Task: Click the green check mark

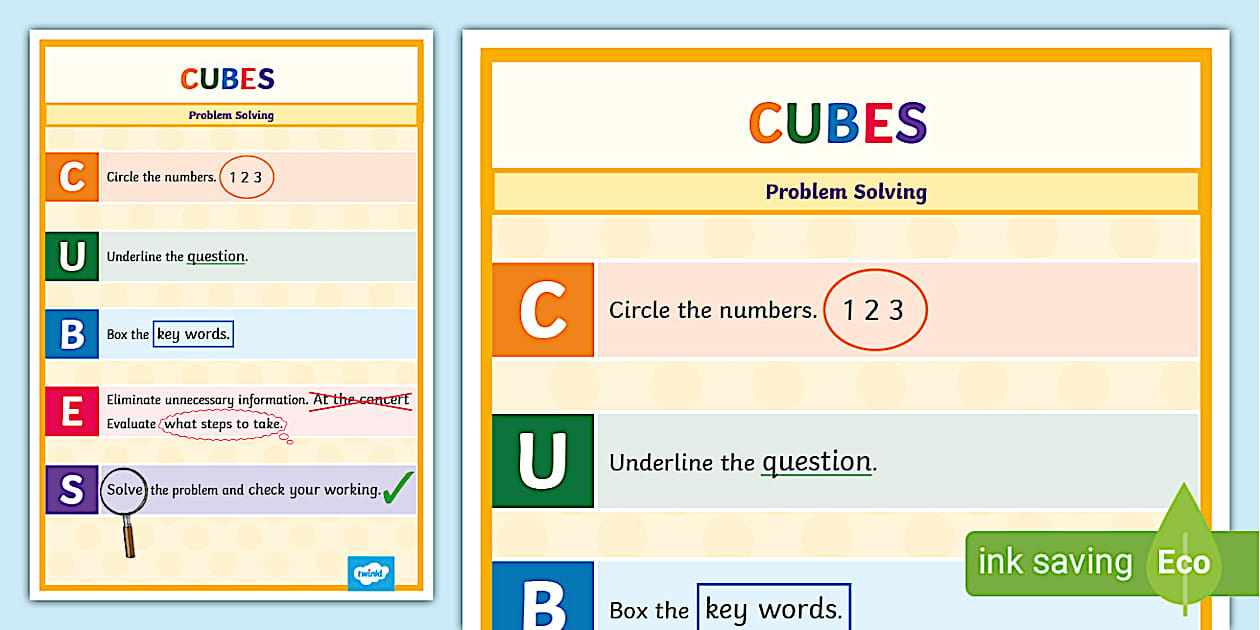Action: (400, 489)
